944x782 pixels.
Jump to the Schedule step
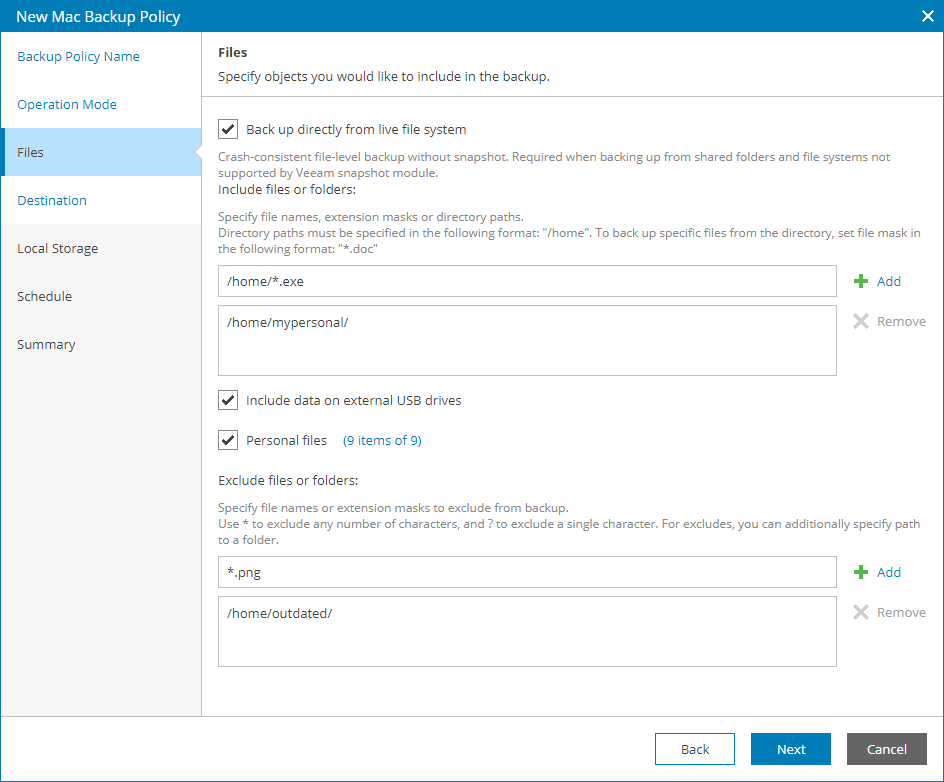pyautogui.click(x=44, y=297)
